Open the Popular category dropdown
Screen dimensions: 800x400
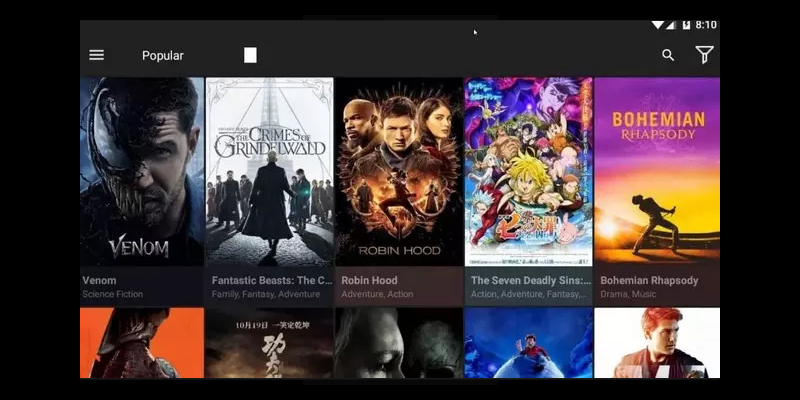pos(163,56)
